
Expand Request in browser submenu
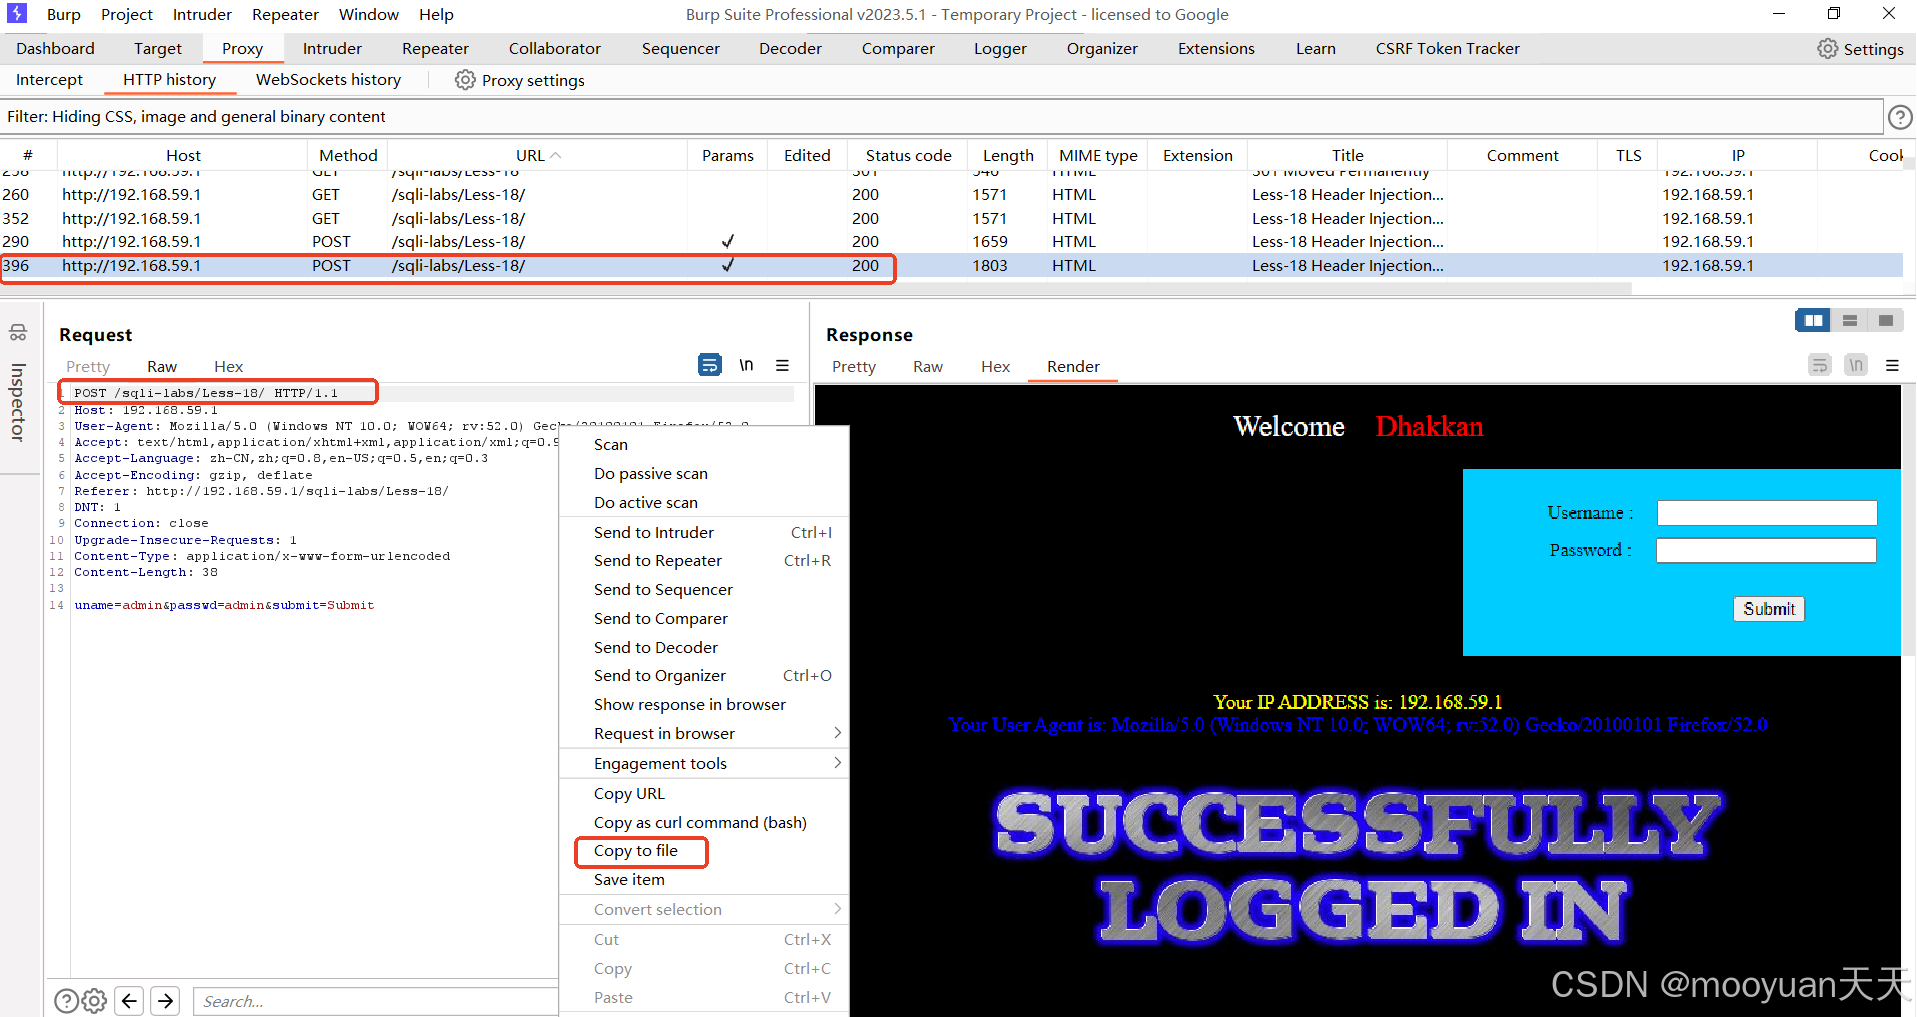coord(837,733)
